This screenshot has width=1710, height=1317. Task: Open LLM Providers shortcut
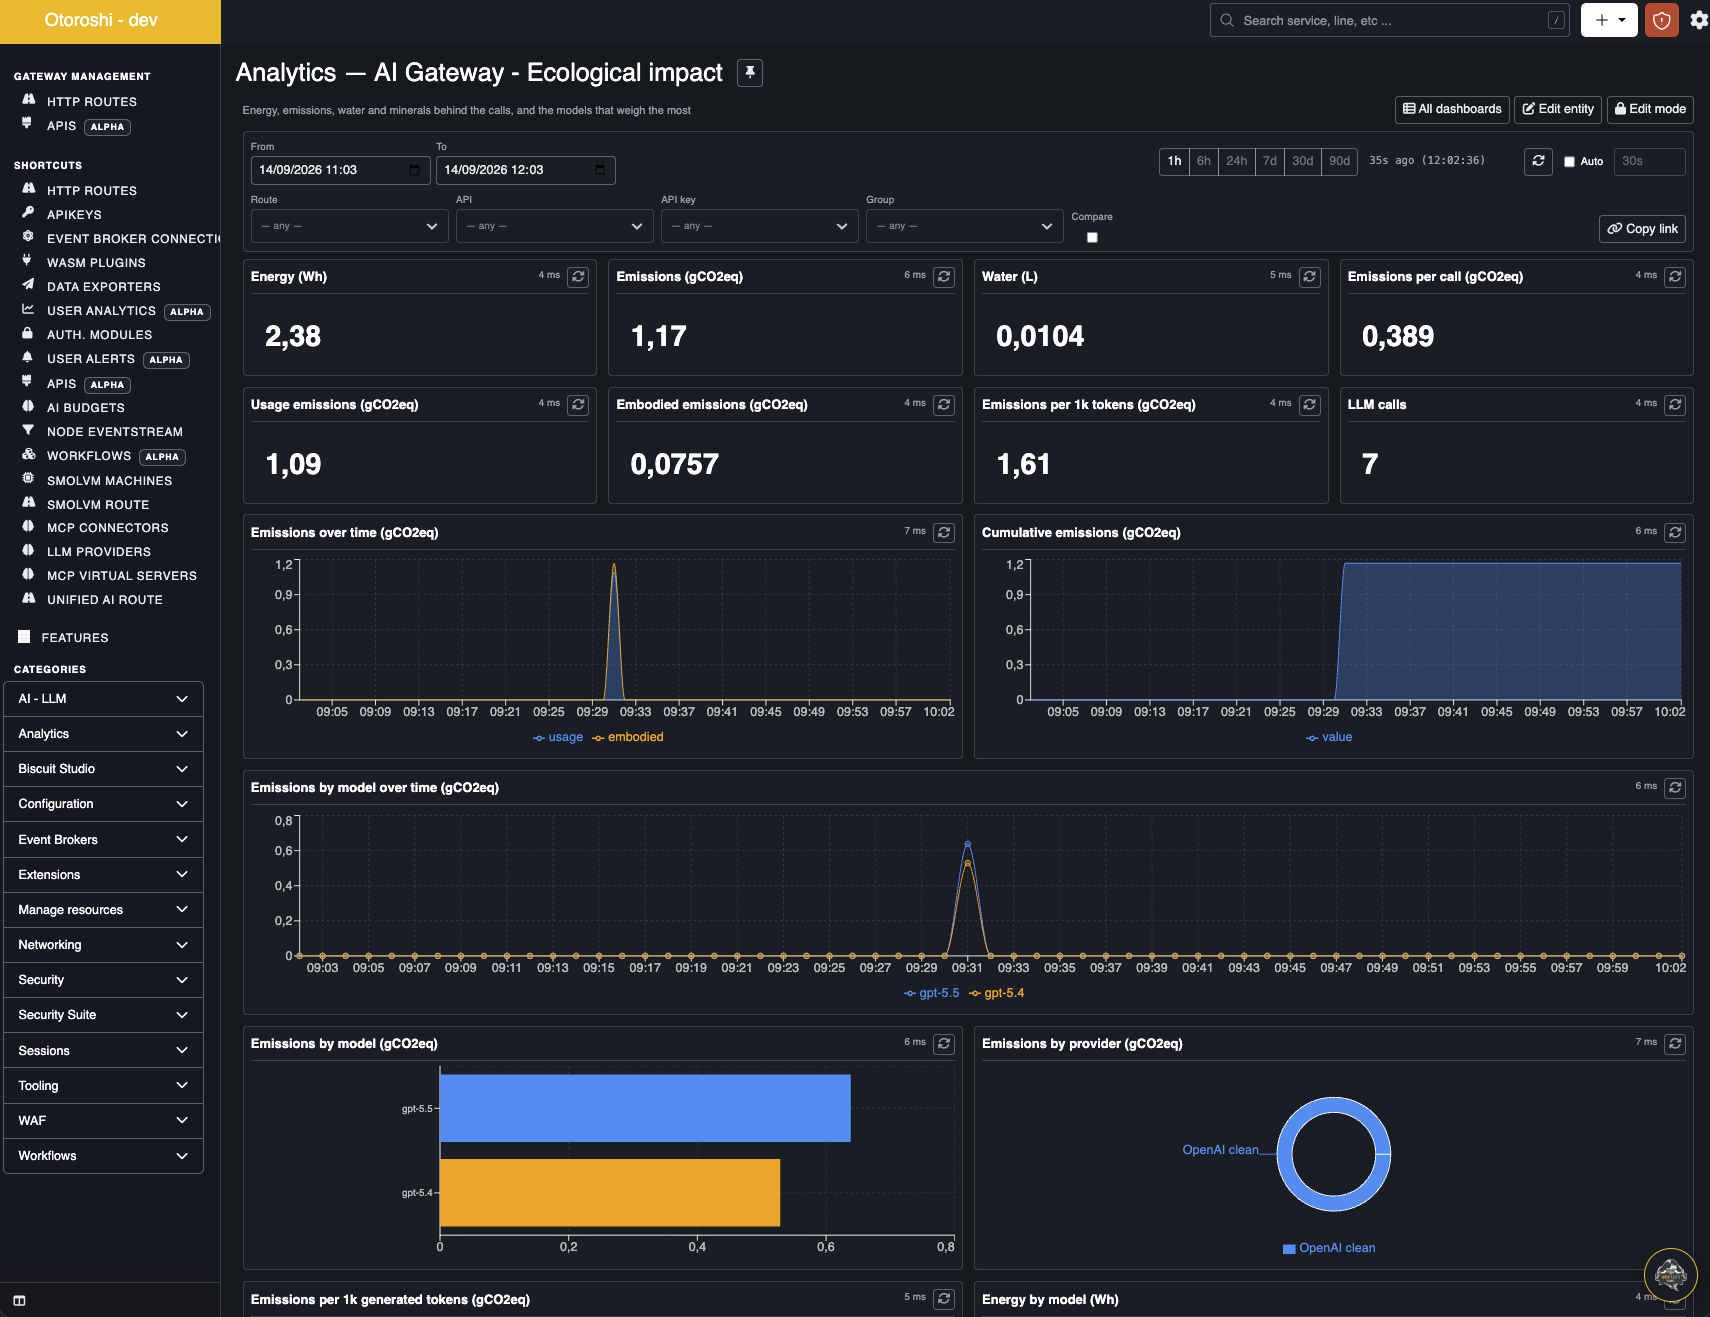click(x=99, y=552)
